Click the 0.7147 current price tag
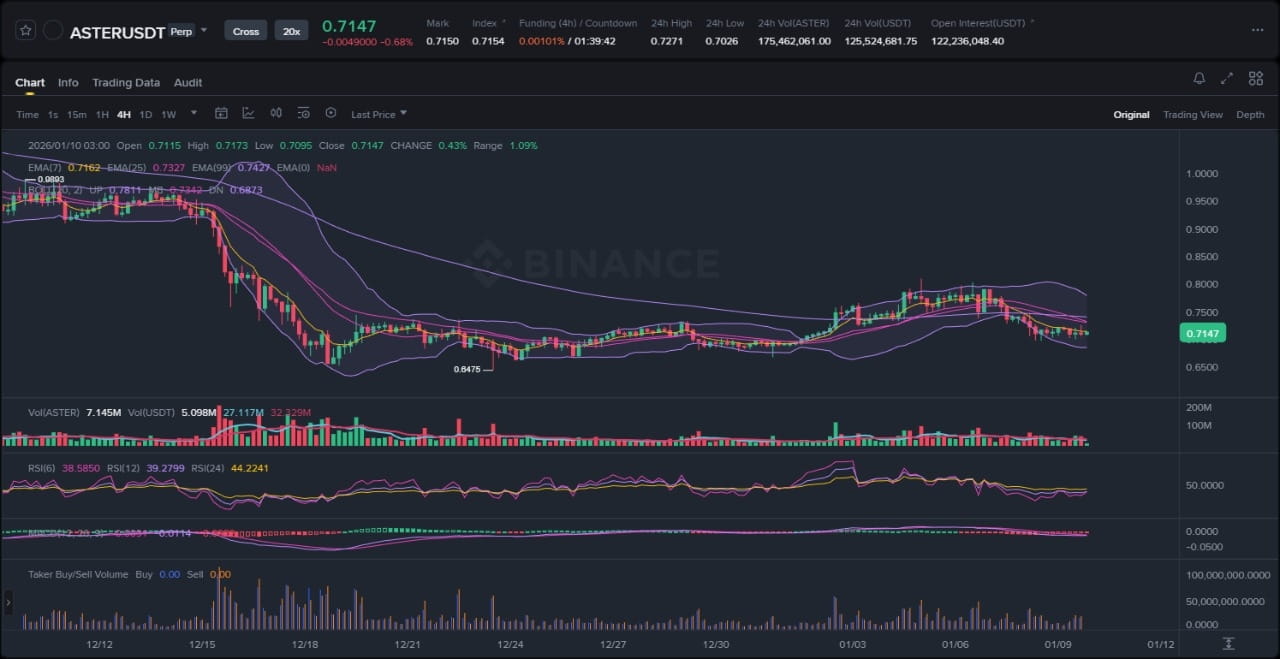Viewport: 1280px width, 659px height. [x=1202, y=333]
